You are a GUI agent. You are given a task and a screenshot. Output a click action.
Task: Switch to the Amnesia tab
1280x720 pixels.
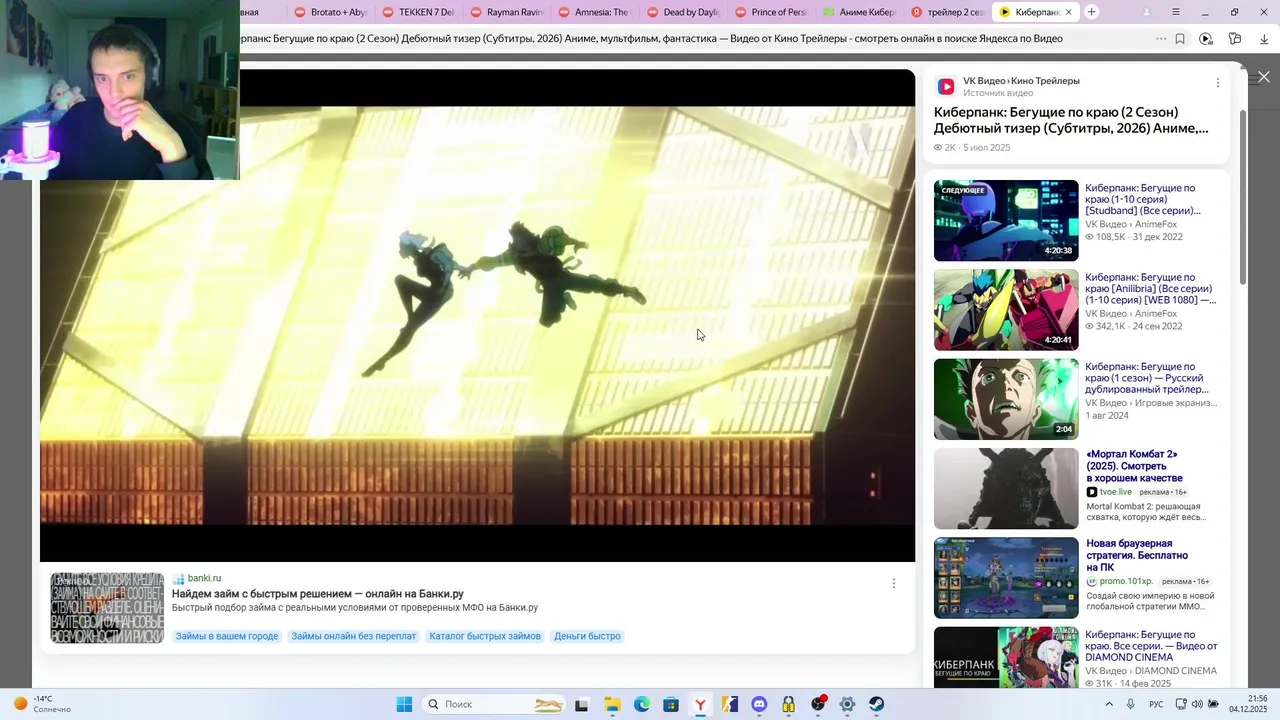(x=593, y=12)
